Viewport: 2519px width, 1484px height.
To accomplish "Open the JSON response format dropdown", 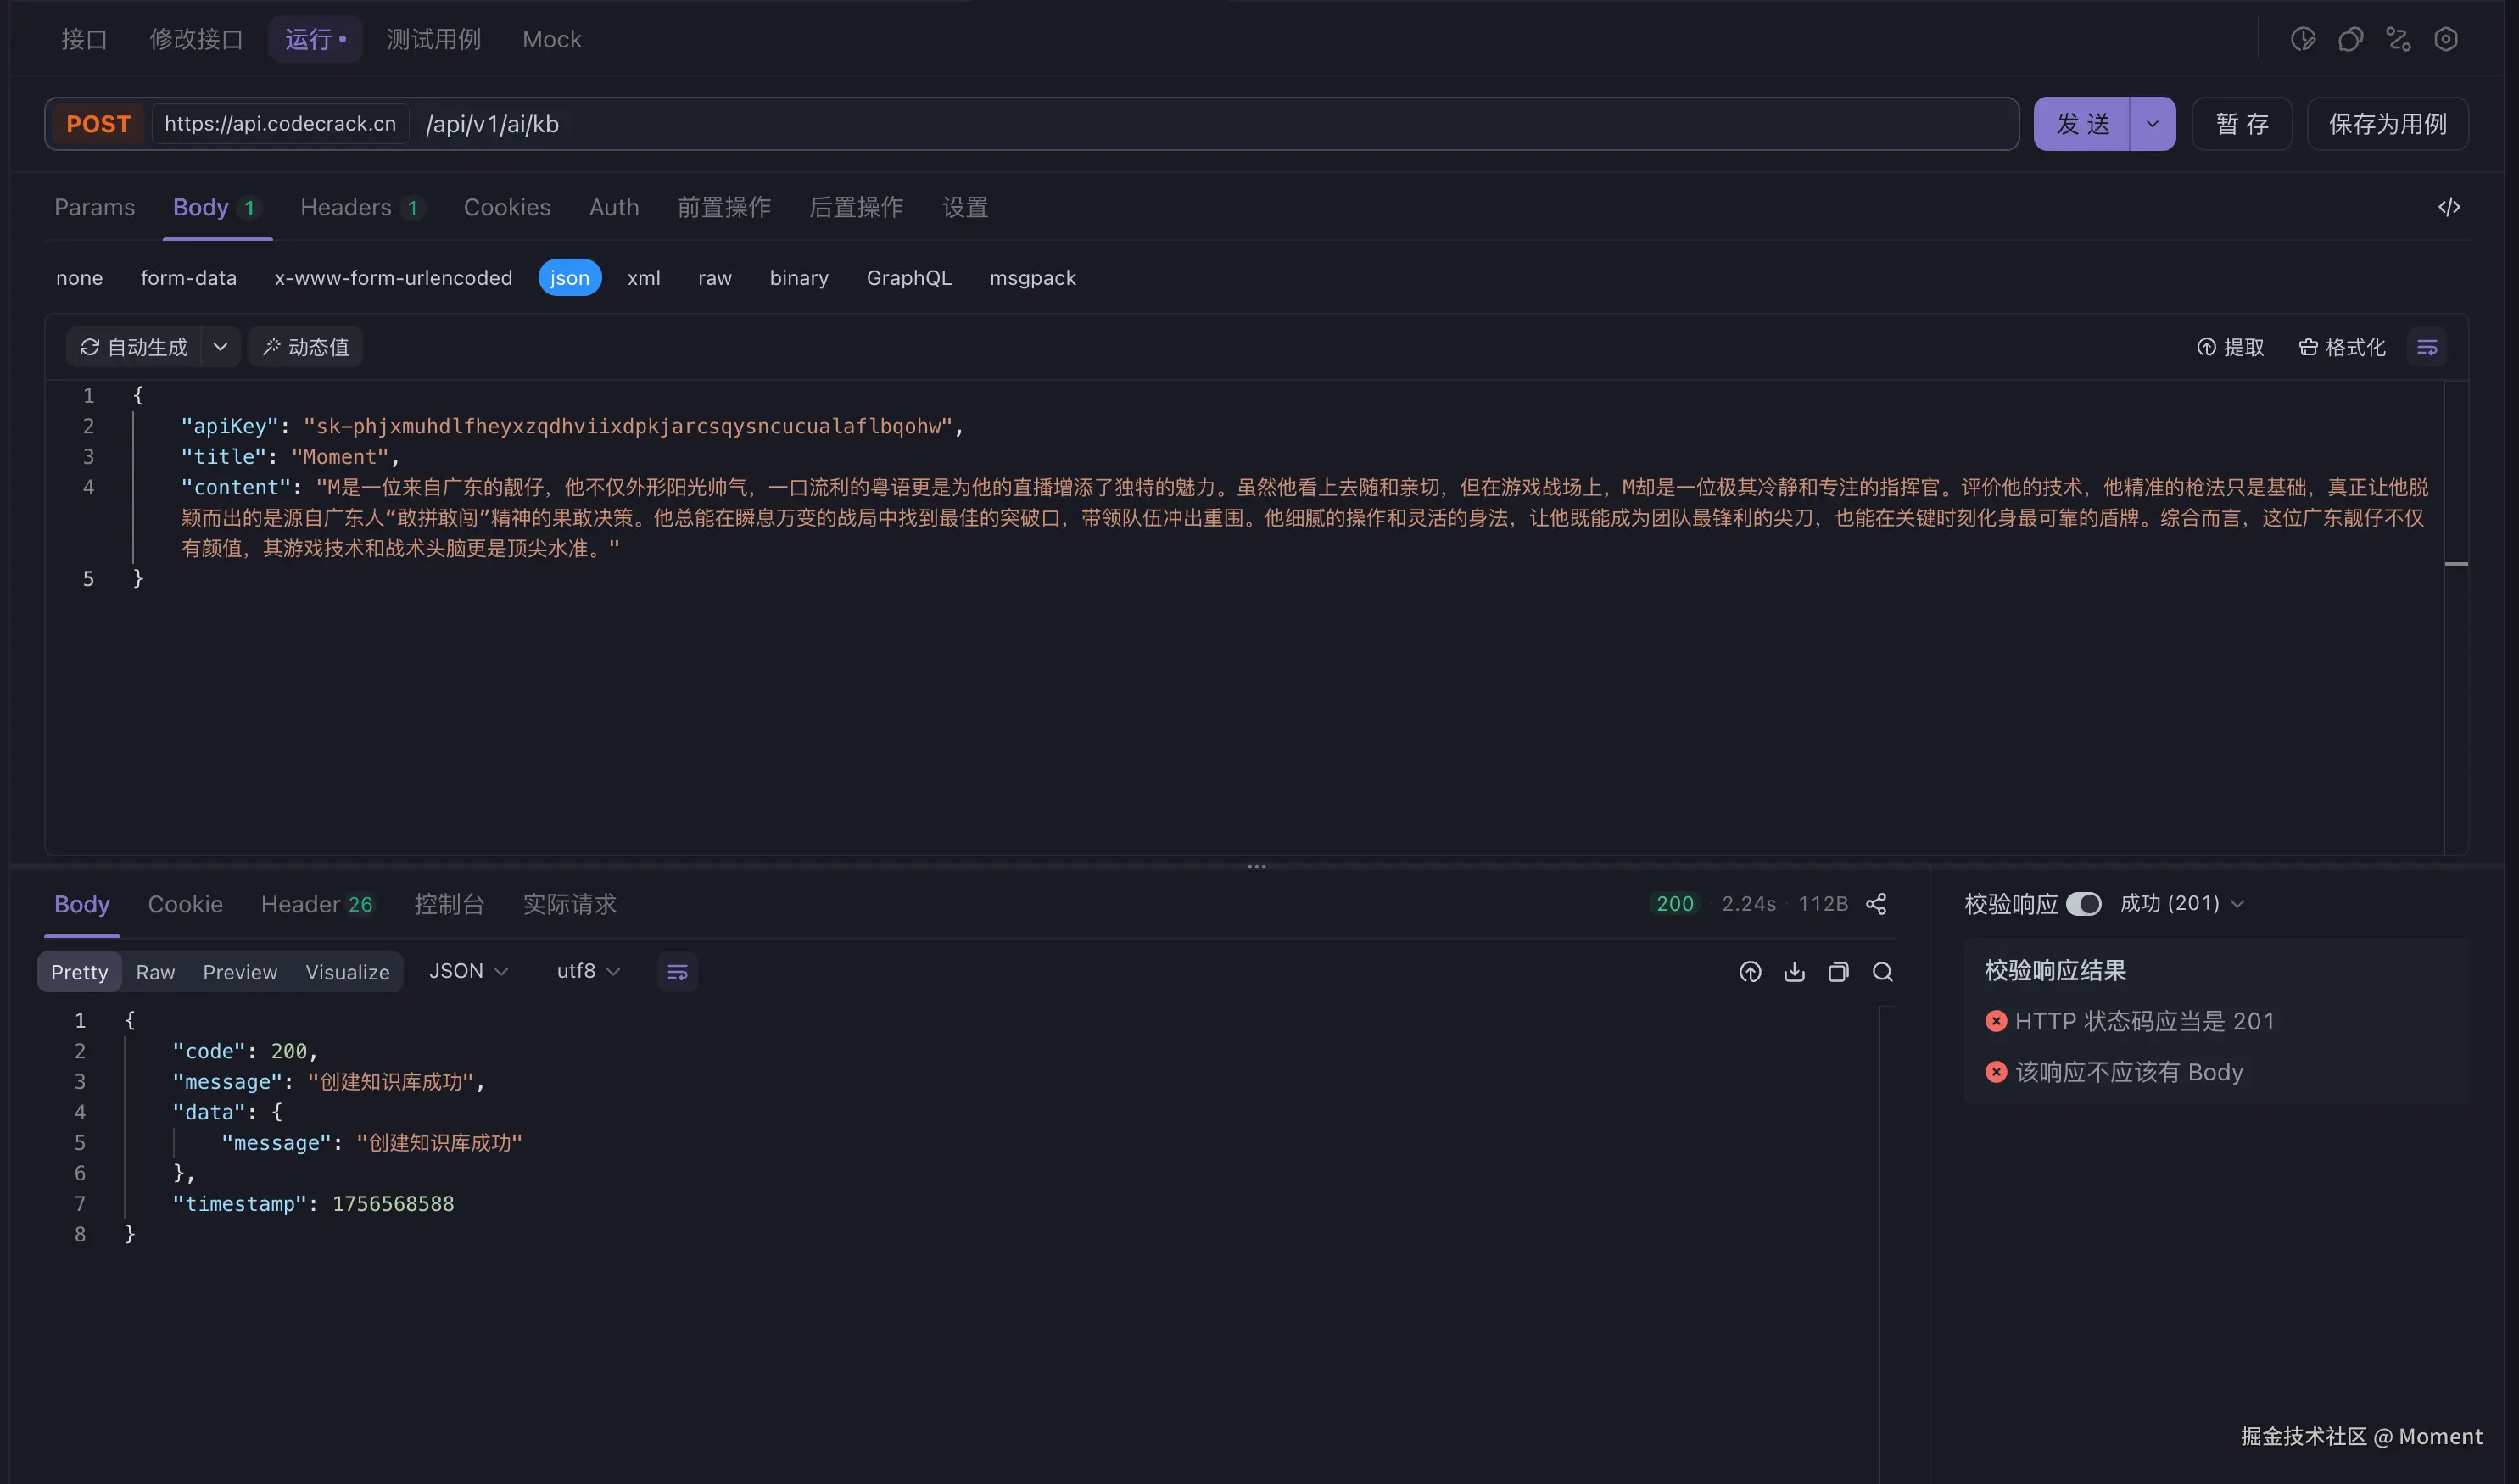I will 468,971.
